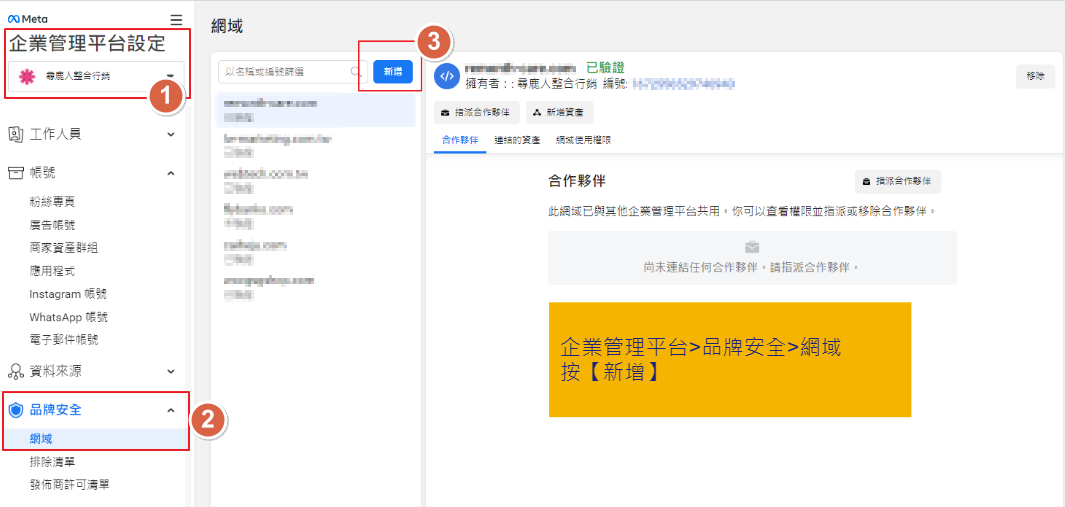Viewport: 1065px width, 507px height.
Task: Click into the domain filter search field
Action: click(x=285, y=72)
